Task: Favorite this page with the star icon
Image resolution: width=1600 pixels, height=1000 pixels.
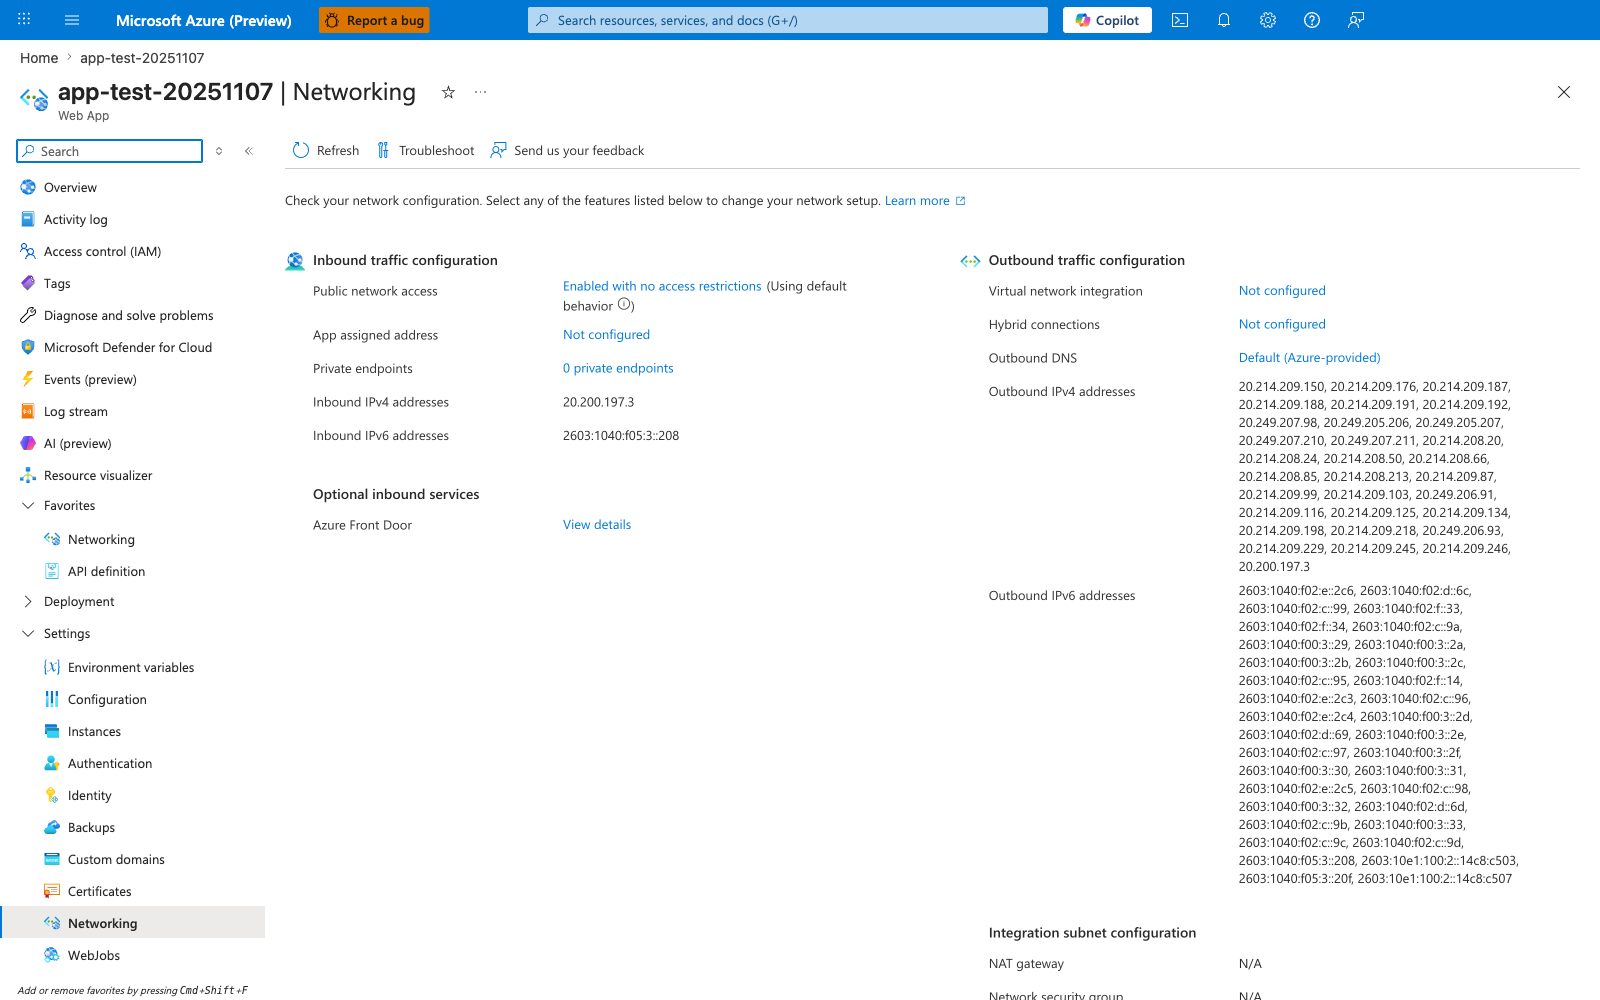Action: pos(448,92)
